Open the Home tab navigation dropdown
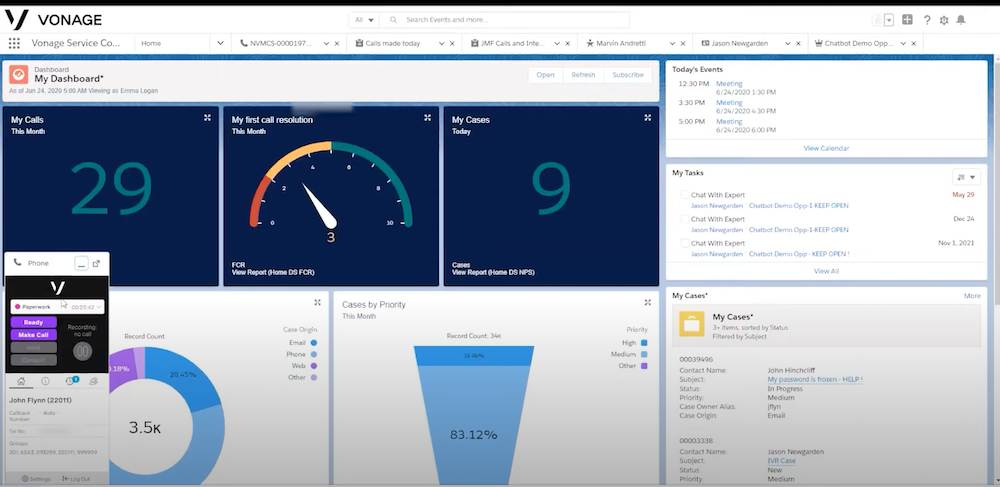The height and width of the screenshot is (487, 1000). tap(221, 43)
